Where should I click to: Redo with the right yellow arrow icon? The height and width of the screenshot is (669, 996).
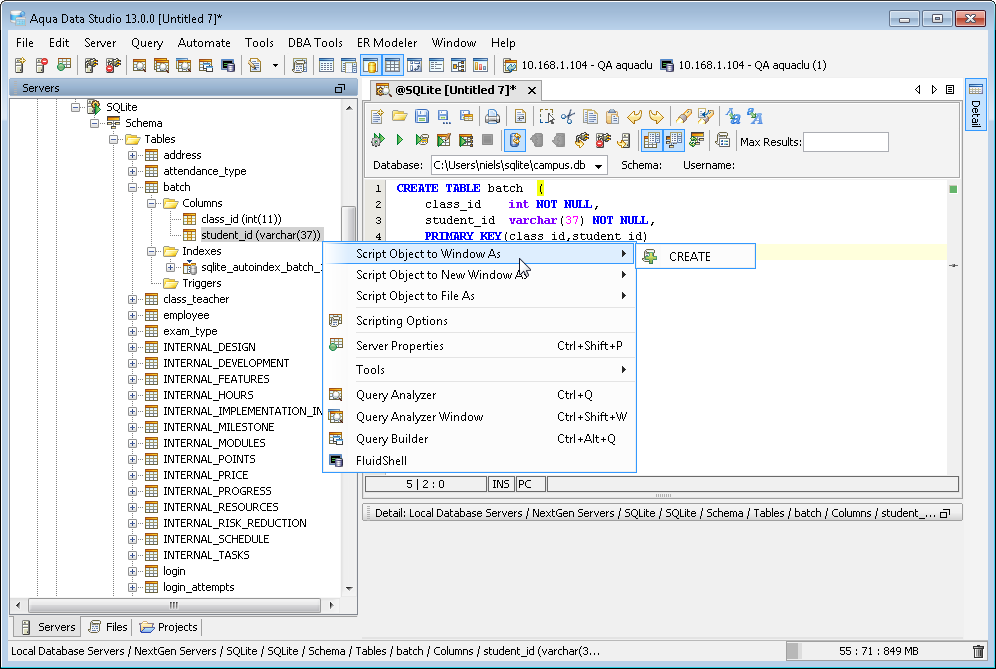[x=656, y=116]
